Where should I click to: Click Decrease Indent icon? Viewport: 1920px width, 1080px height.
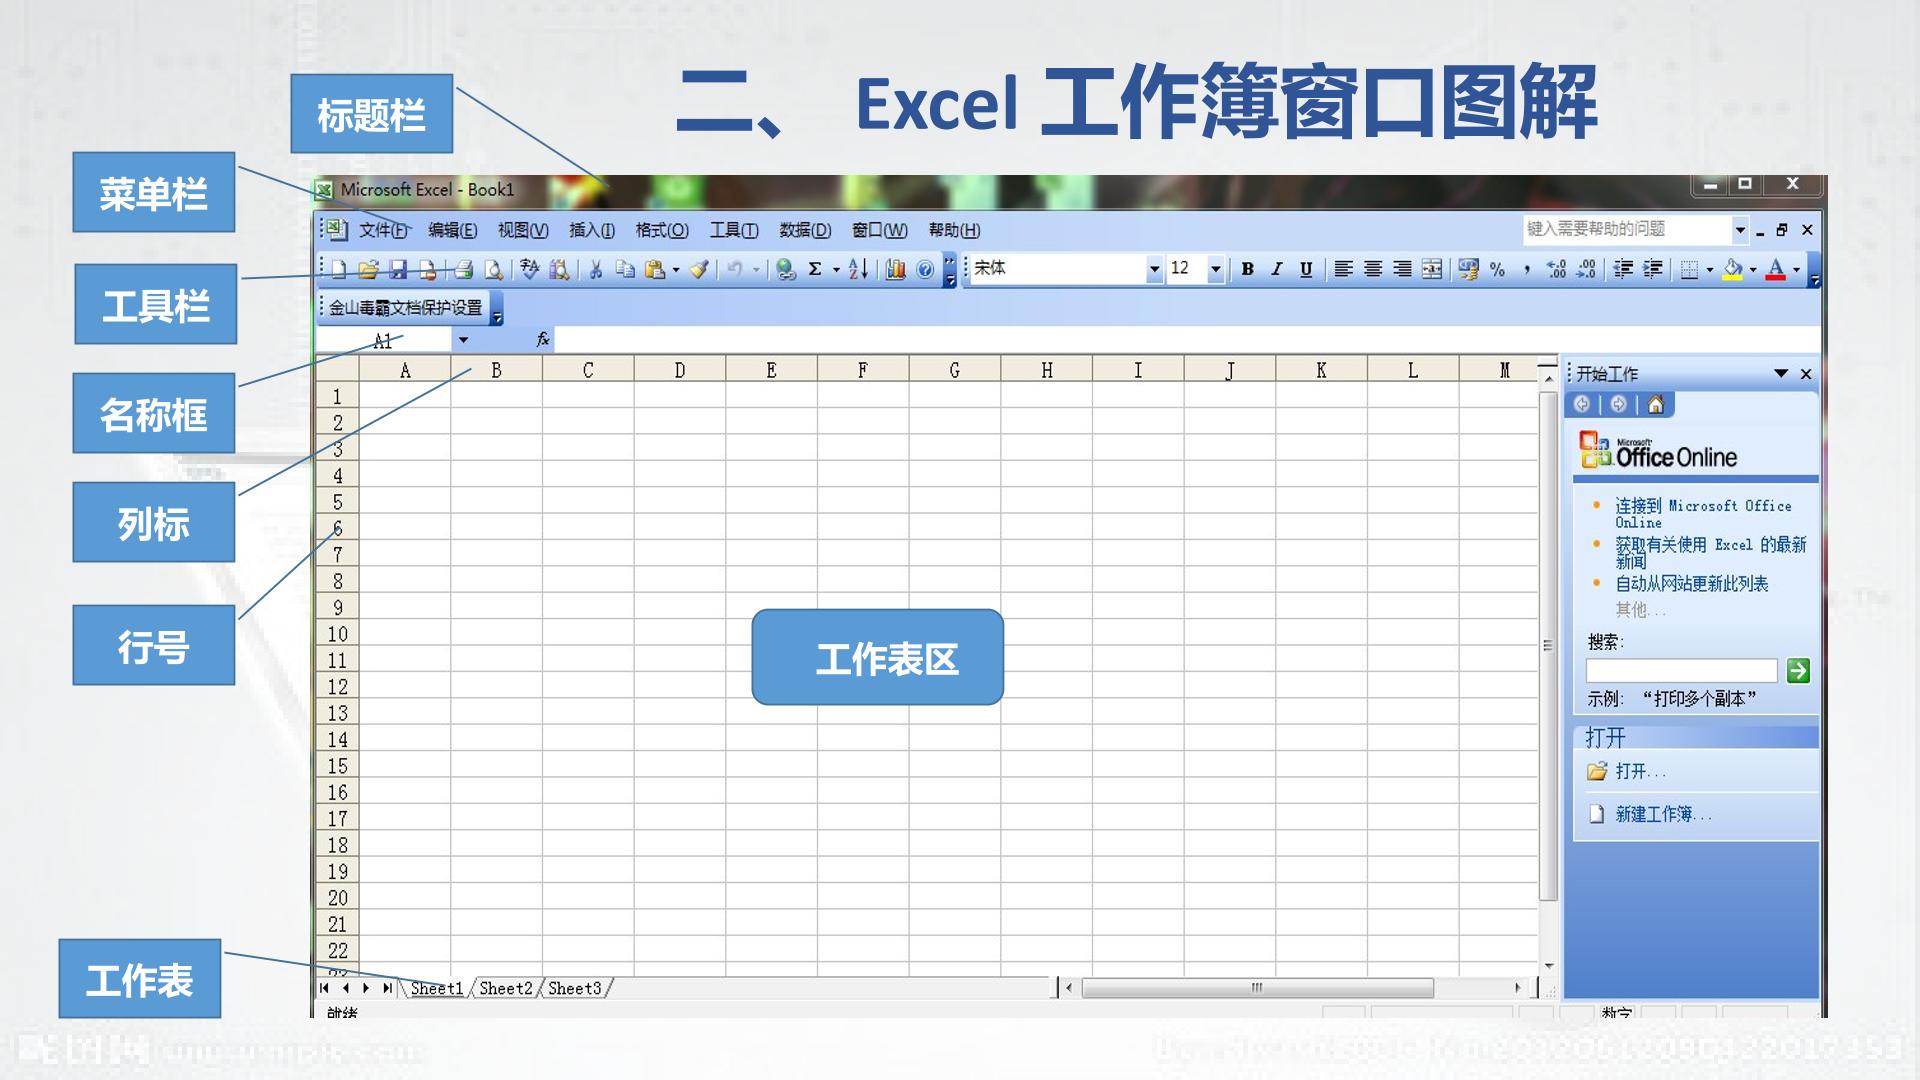click(1623, 269)
